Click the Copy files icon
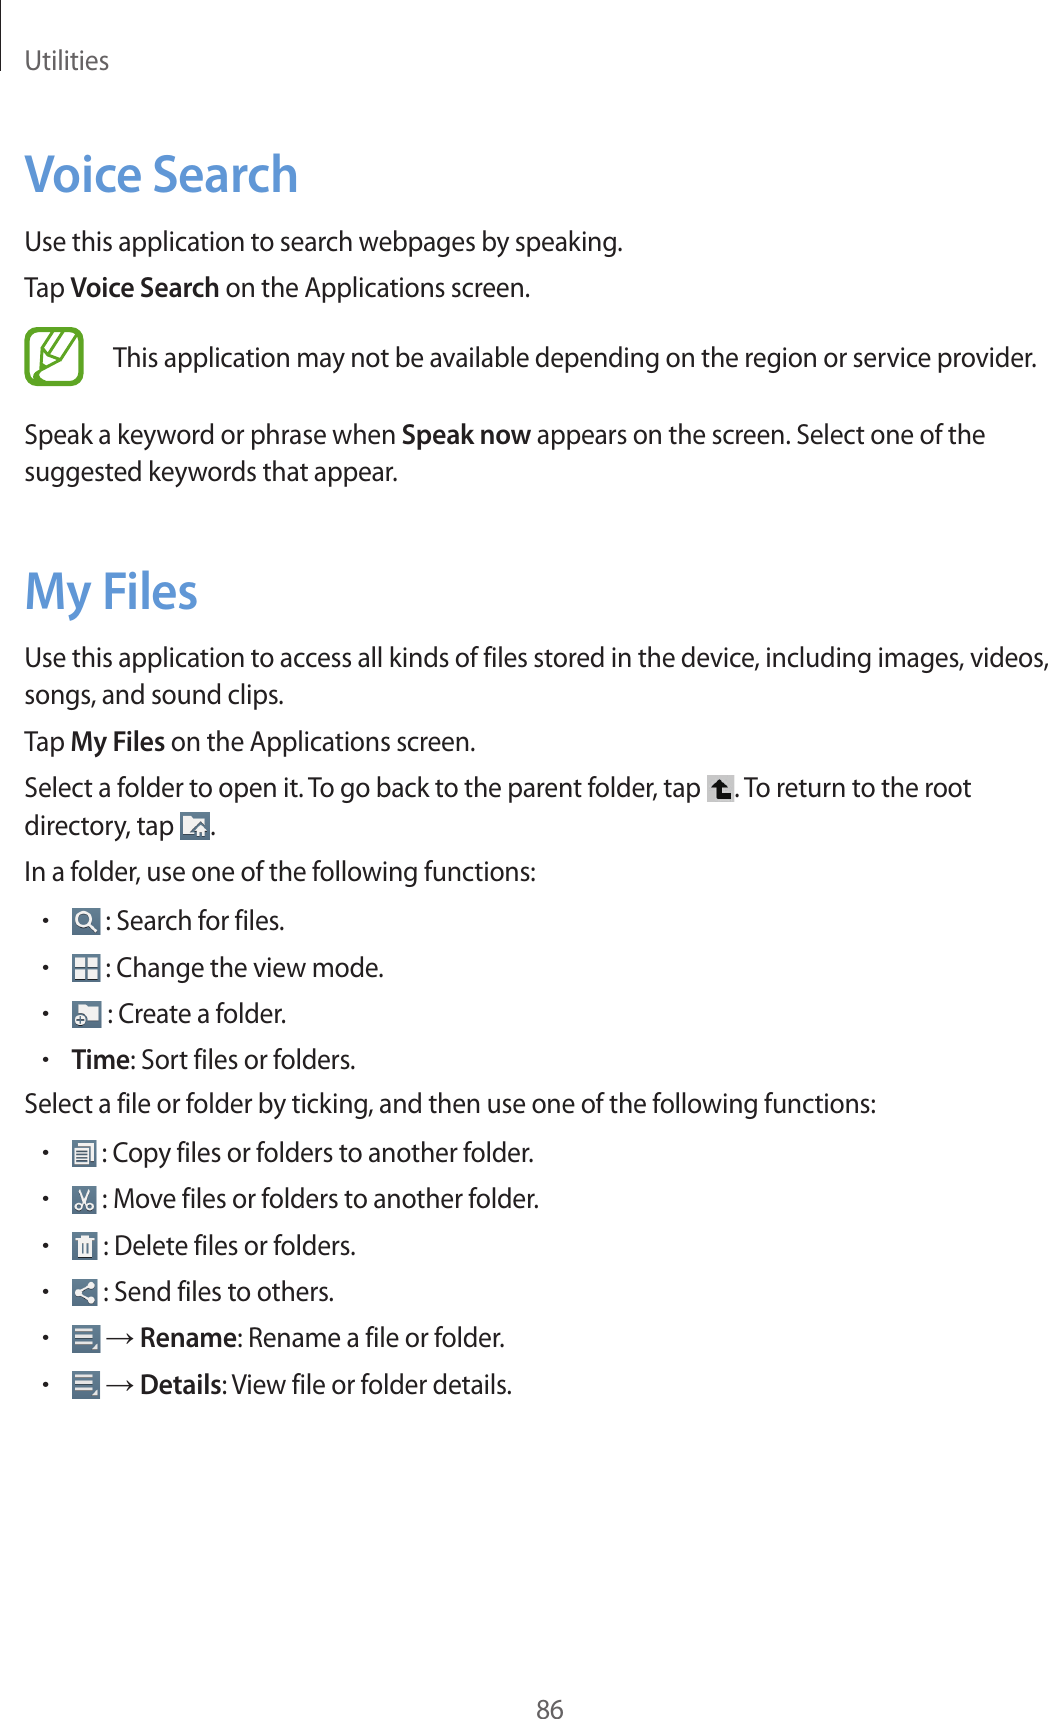The height and width of the screenshot is (1719, 1048). tap(84, 1154)
